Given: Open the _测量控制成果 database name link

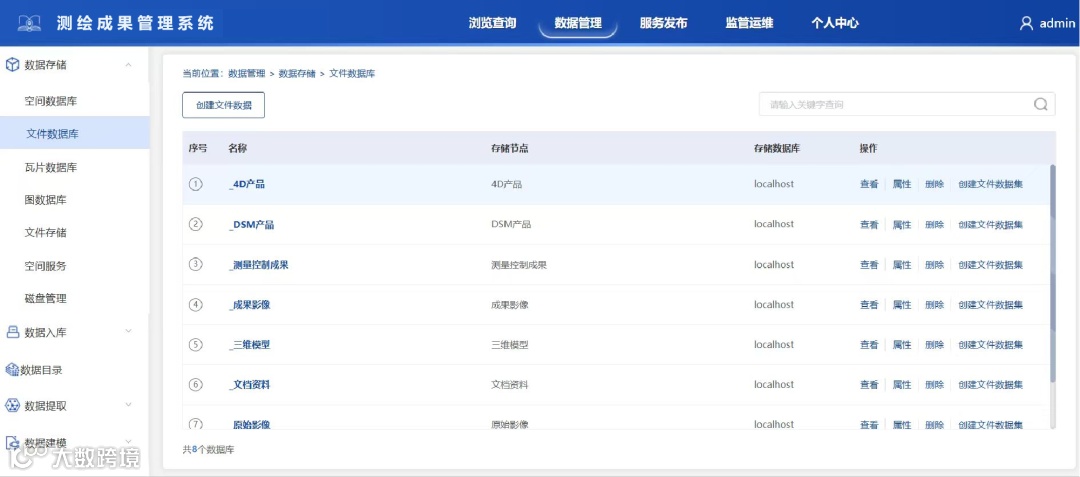Looking at the screenshot, I should point(258,265).
